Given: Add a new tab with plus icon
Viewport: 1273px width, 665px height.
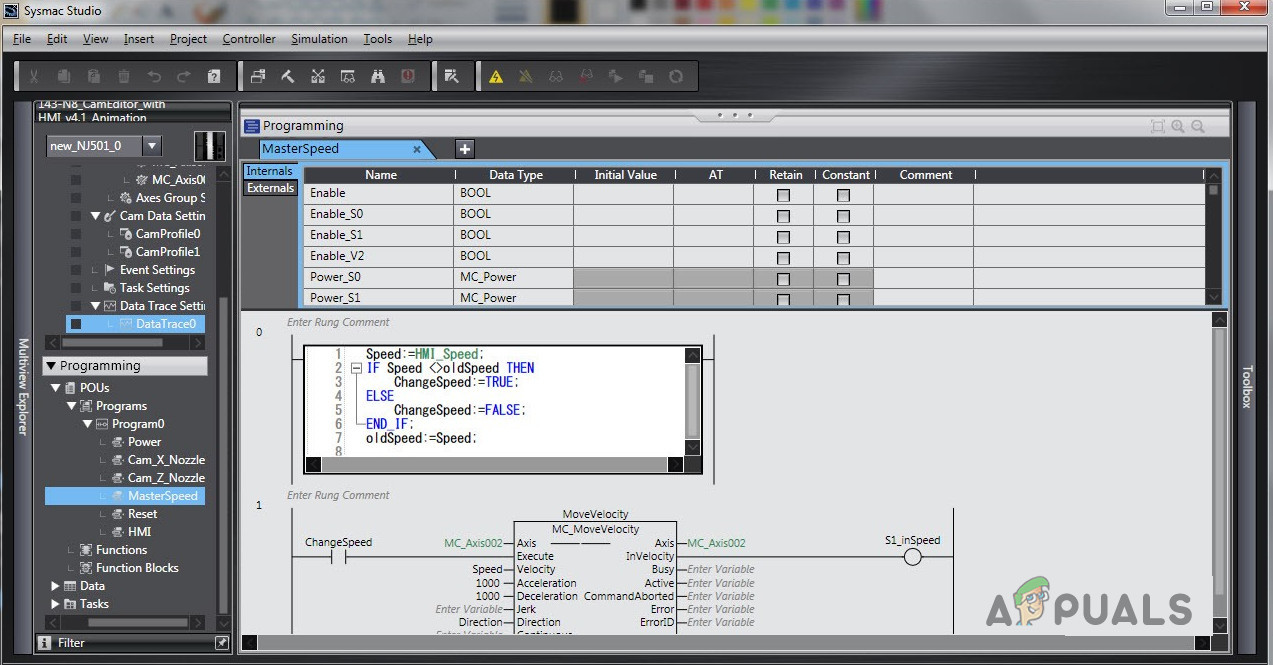Looking at the screenshot, I should (x=465, y=149).
